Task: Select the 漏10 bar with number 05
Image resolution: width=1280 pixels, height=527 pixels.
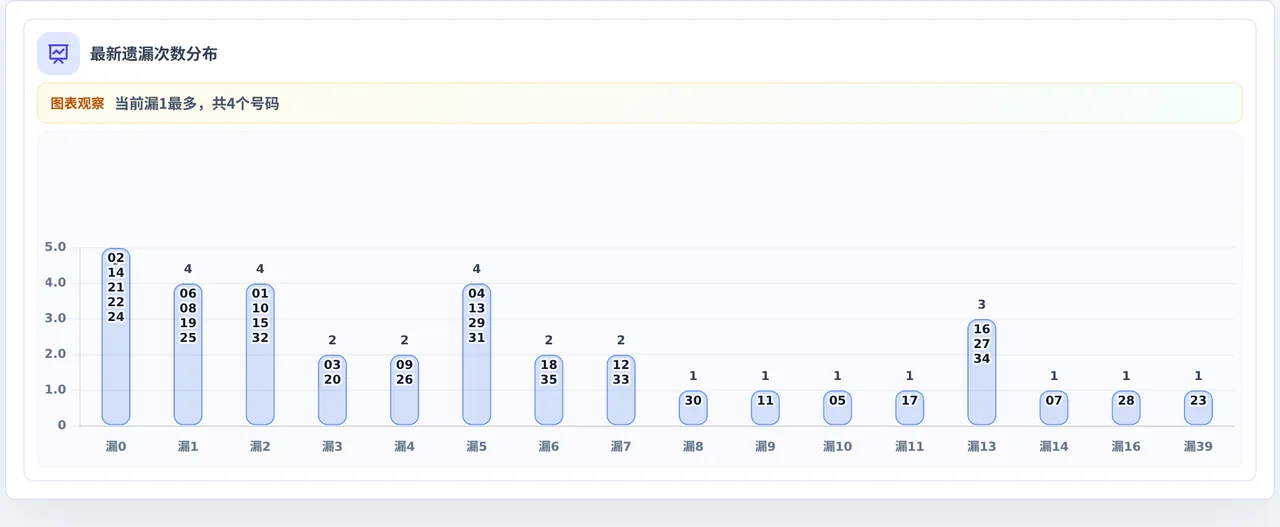Action: [x=837, y=408]
